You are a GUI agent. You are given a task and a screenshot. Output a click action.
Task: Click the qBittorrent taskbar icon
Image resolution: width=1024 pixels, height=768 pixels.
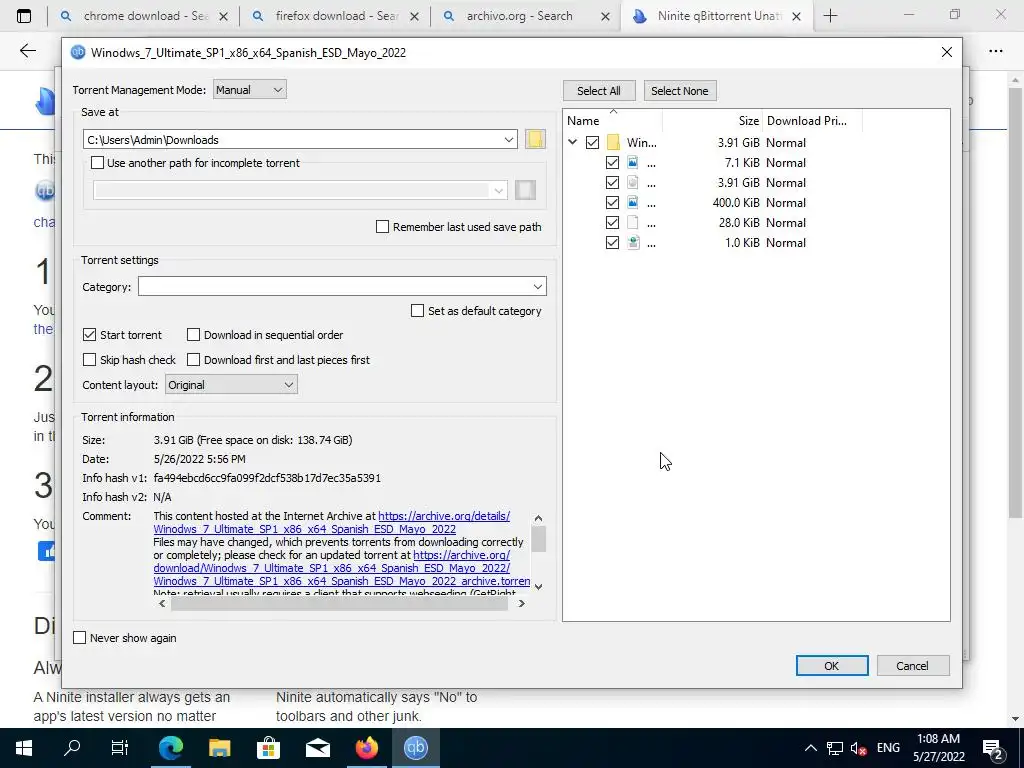[415, 748]
